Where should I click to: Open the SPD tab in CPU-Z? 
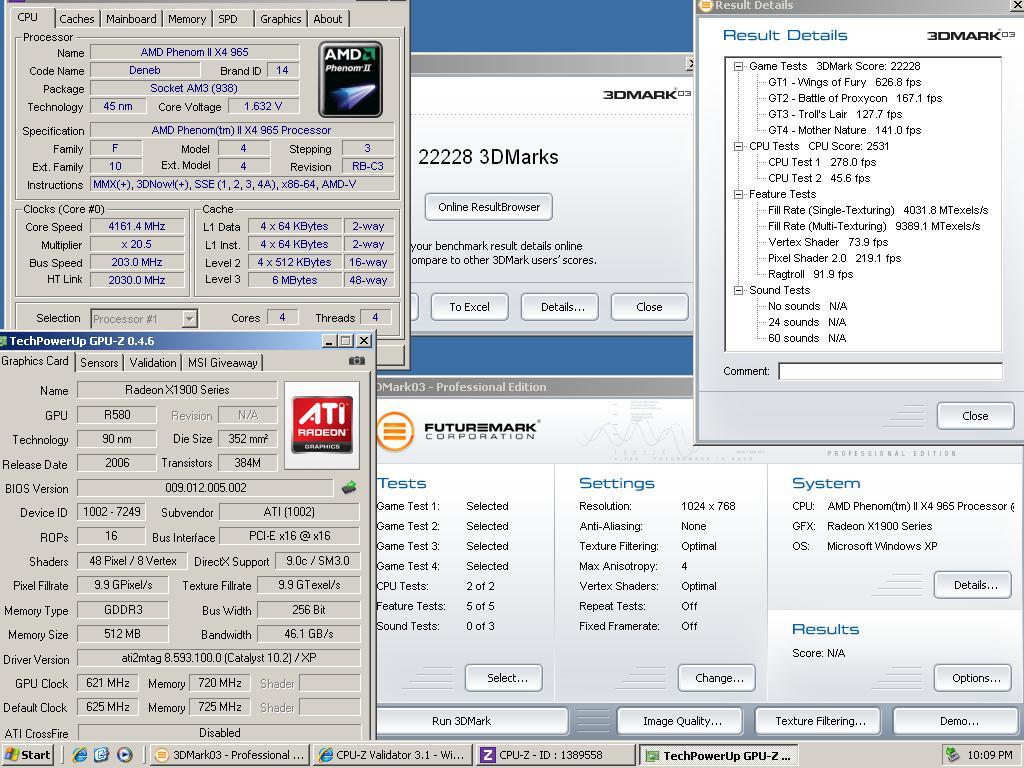(228, 19)
